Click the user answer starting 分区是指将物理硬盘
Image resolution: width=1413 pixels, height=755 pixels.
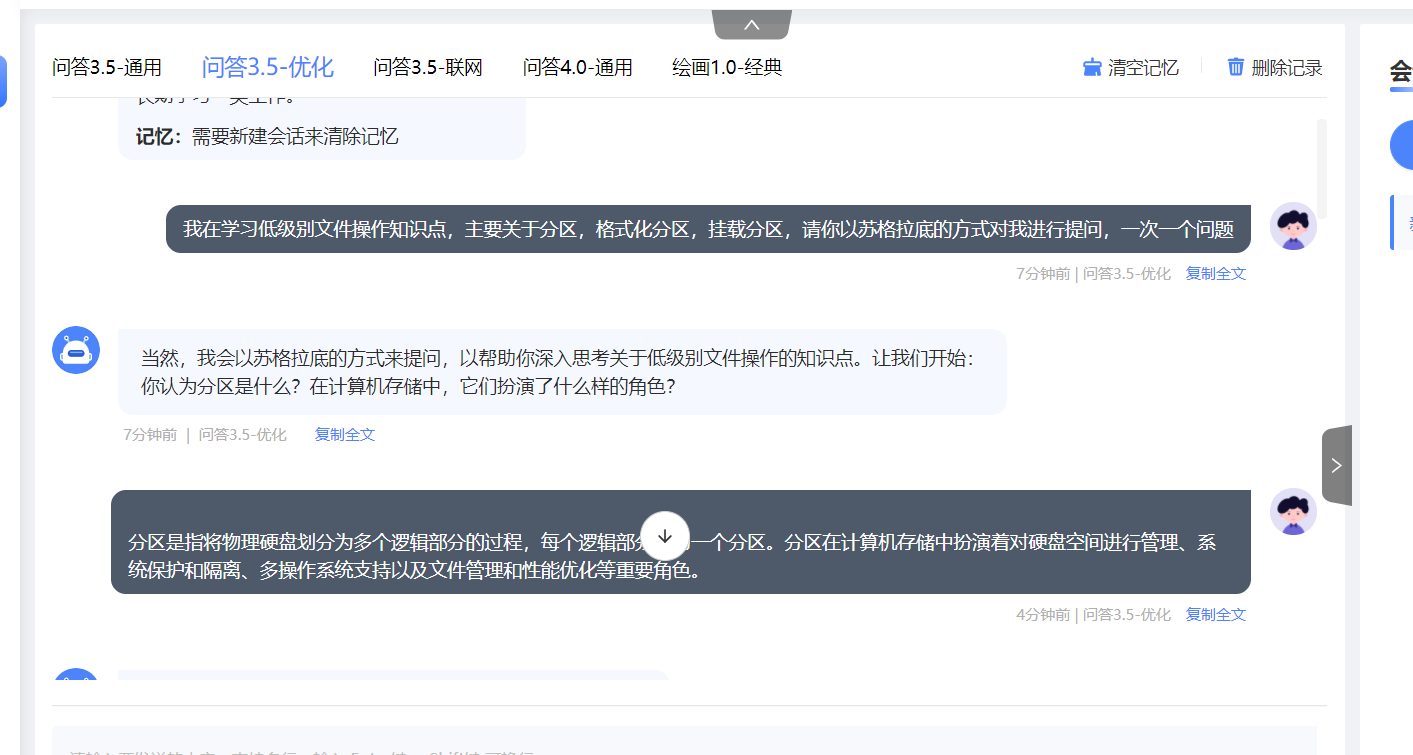coord(681,542)
